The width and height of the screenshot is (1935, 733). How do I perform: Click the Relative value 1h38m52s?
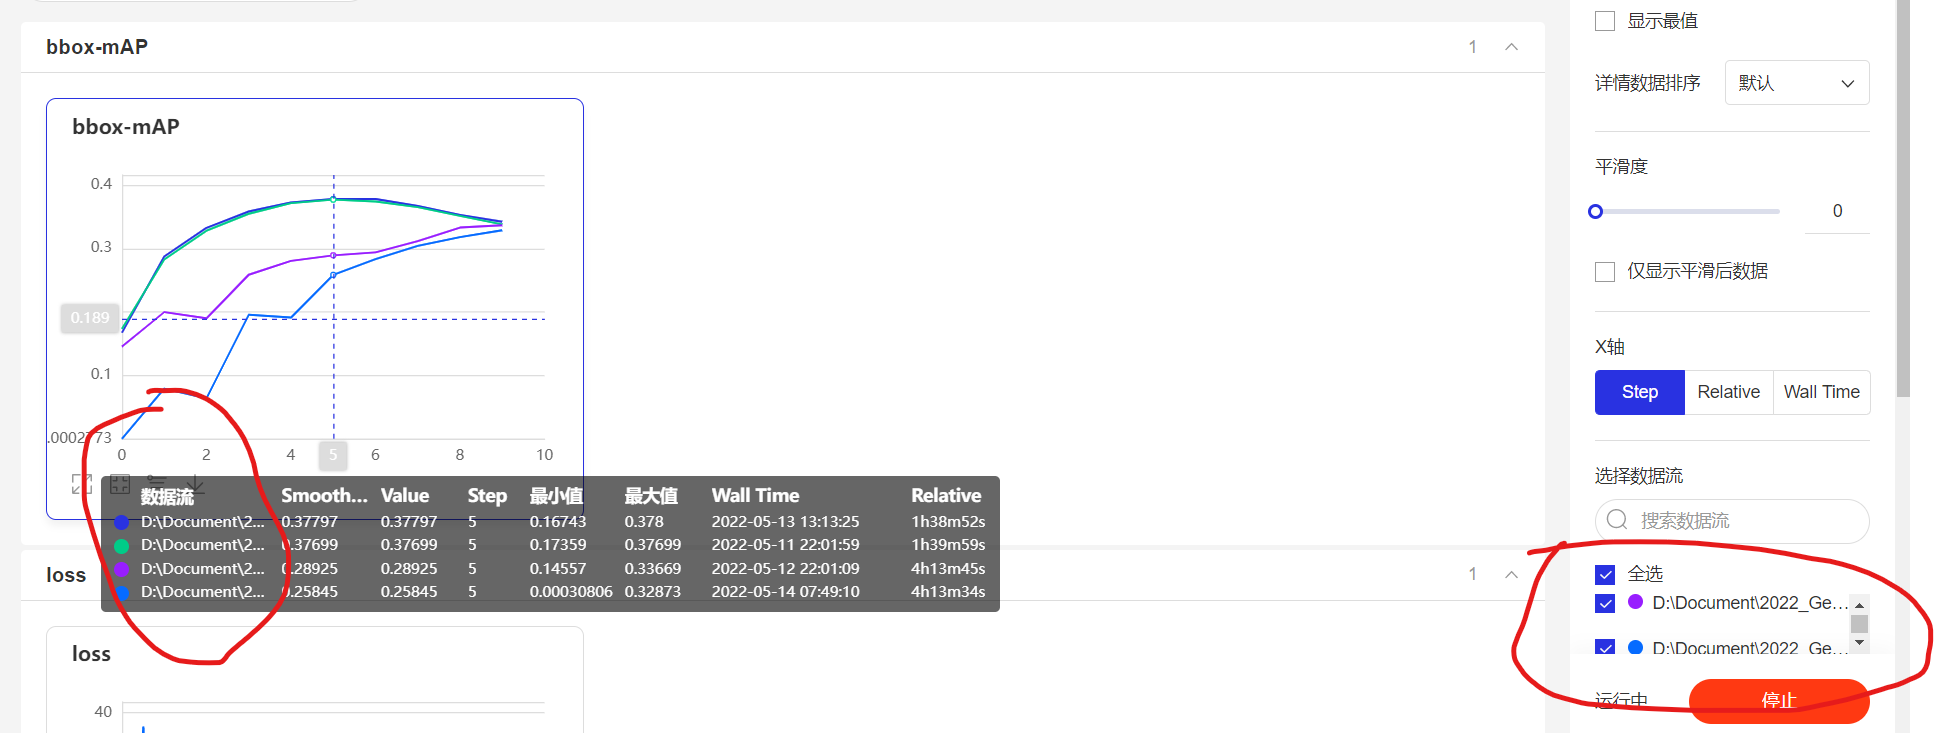point(948,521)
